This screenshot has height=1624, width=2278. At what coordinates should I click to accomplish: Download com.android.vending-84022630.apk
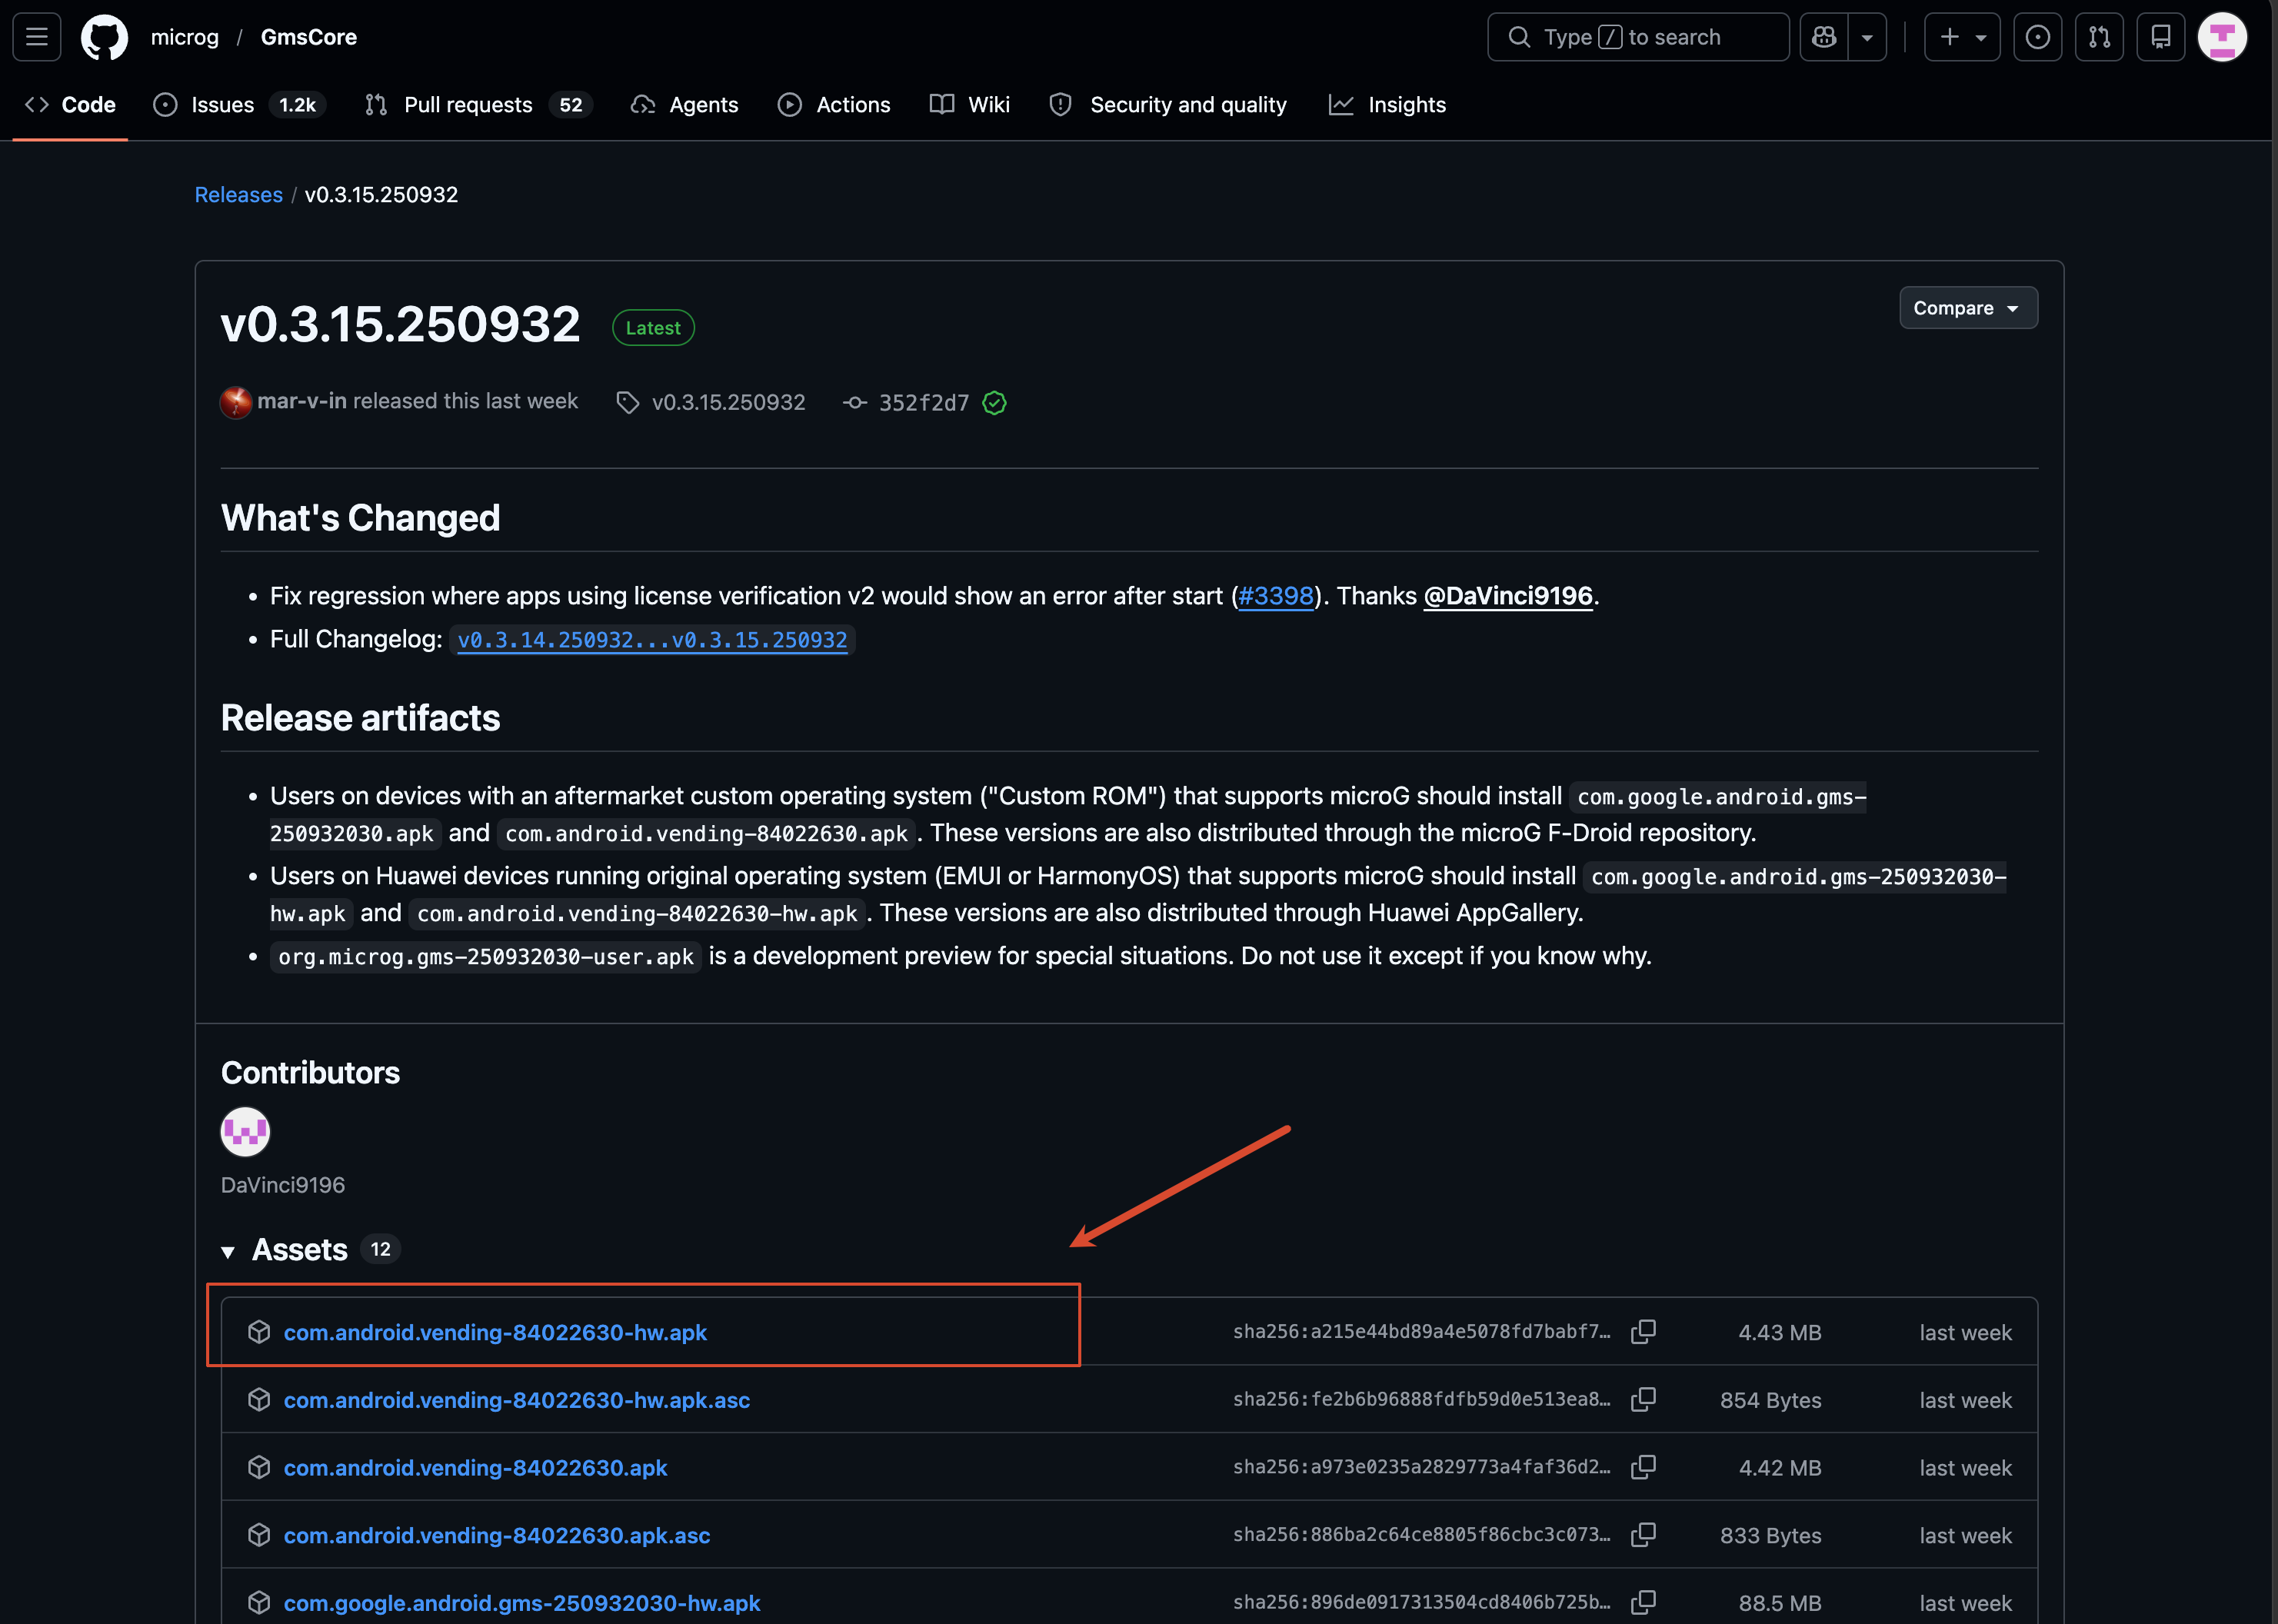coord(475,1468)
